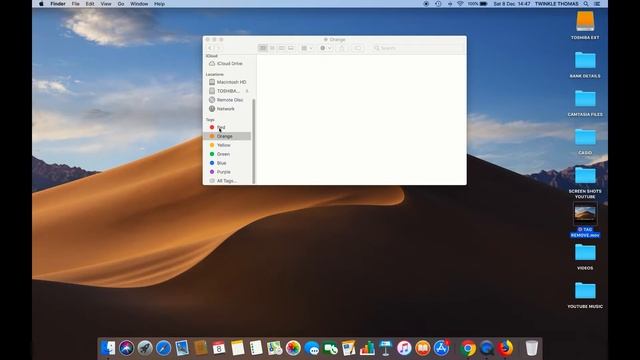Click the Time Machine menu bar icon
Viewport: 640px width, 360px height.
[x=438, y=4]
